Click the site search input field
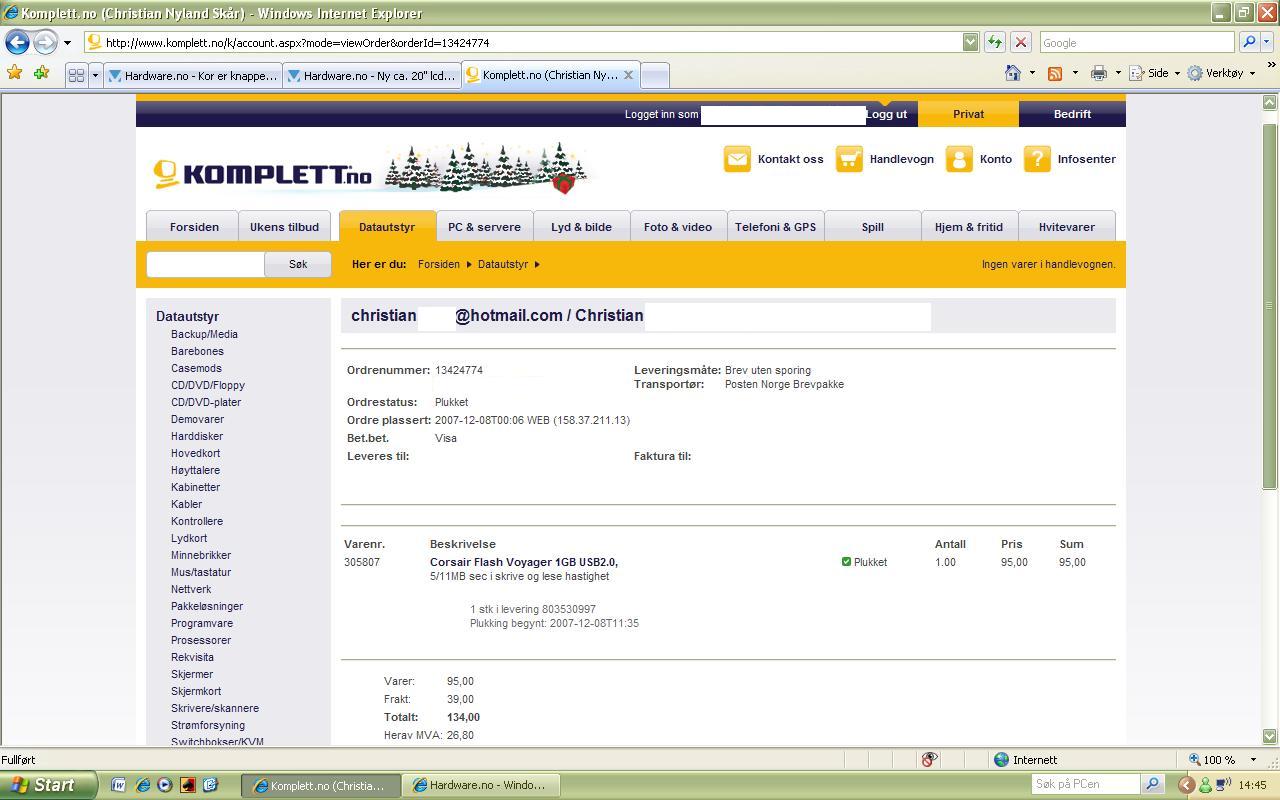The height and width of the screenshot is (800, 1280). point(205,264)
